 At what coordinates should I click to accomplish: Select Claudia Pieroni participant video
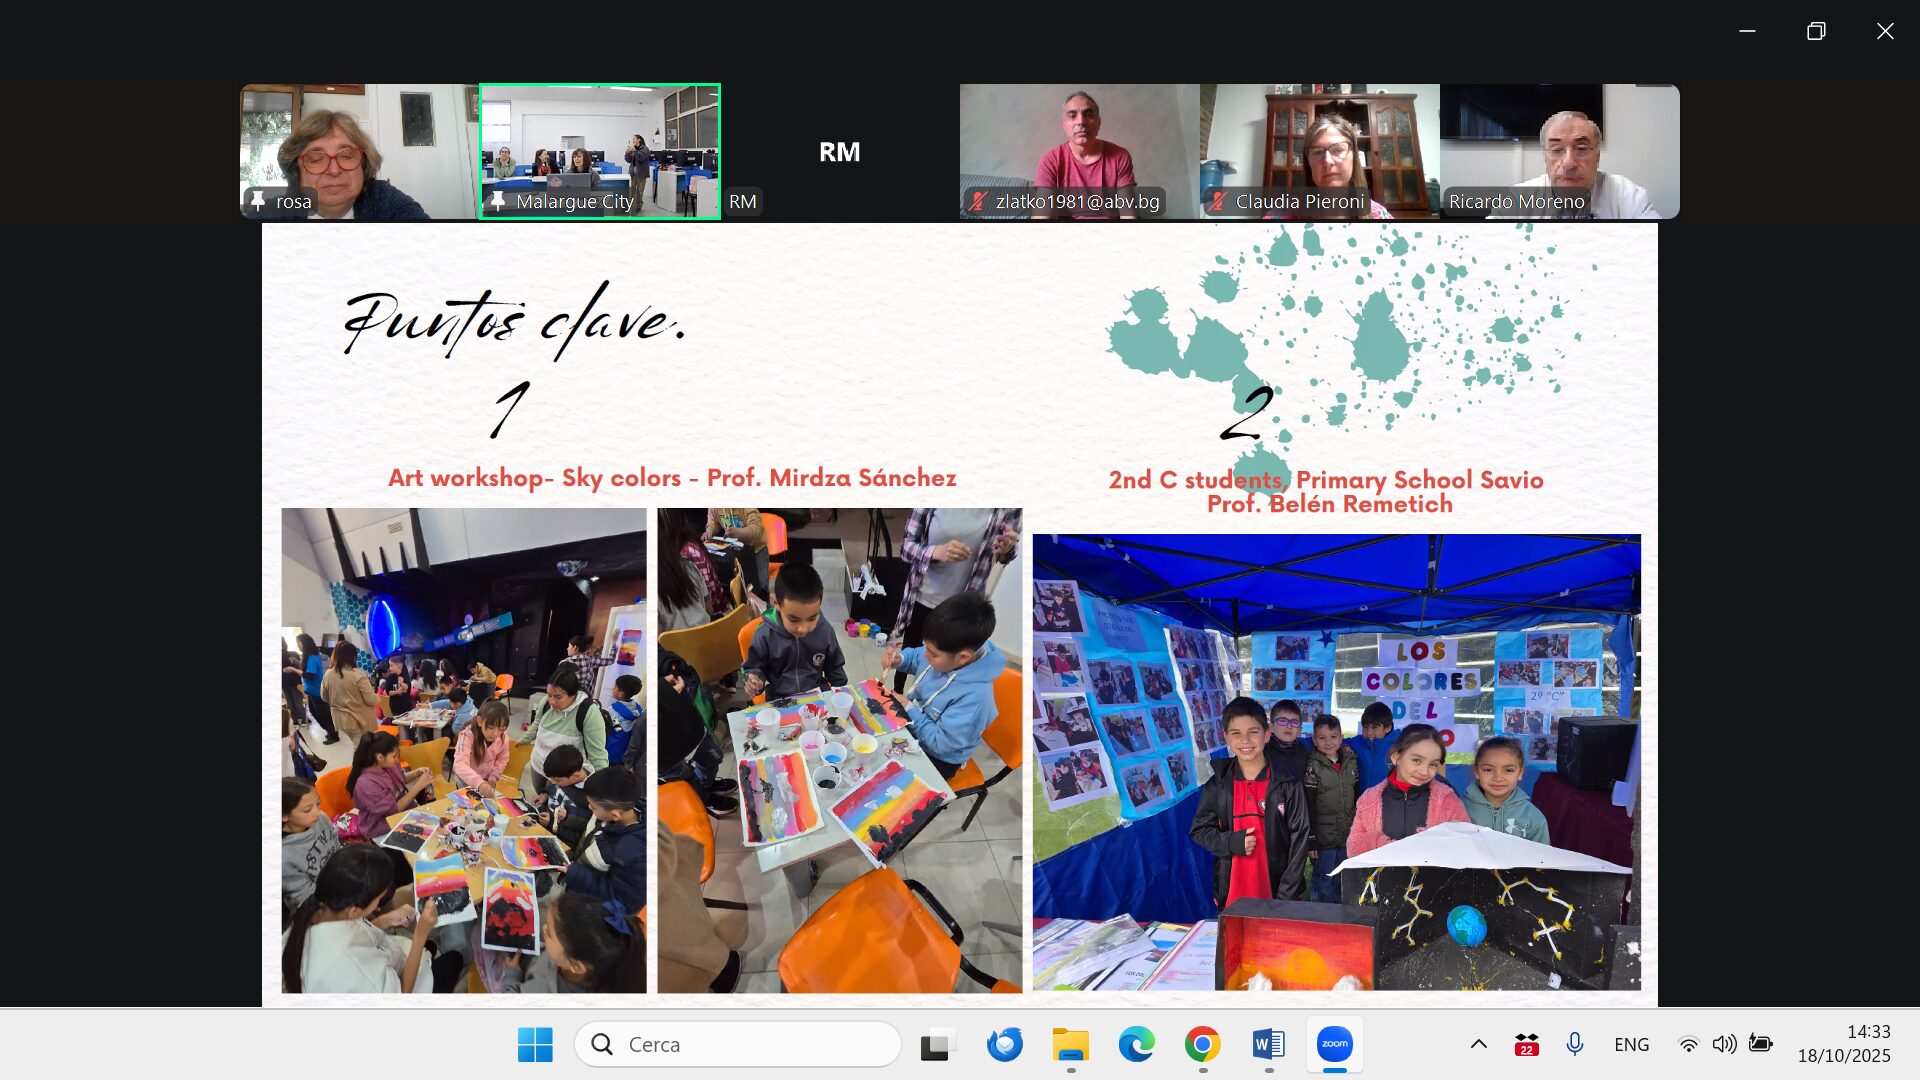tap(1319, 150)
